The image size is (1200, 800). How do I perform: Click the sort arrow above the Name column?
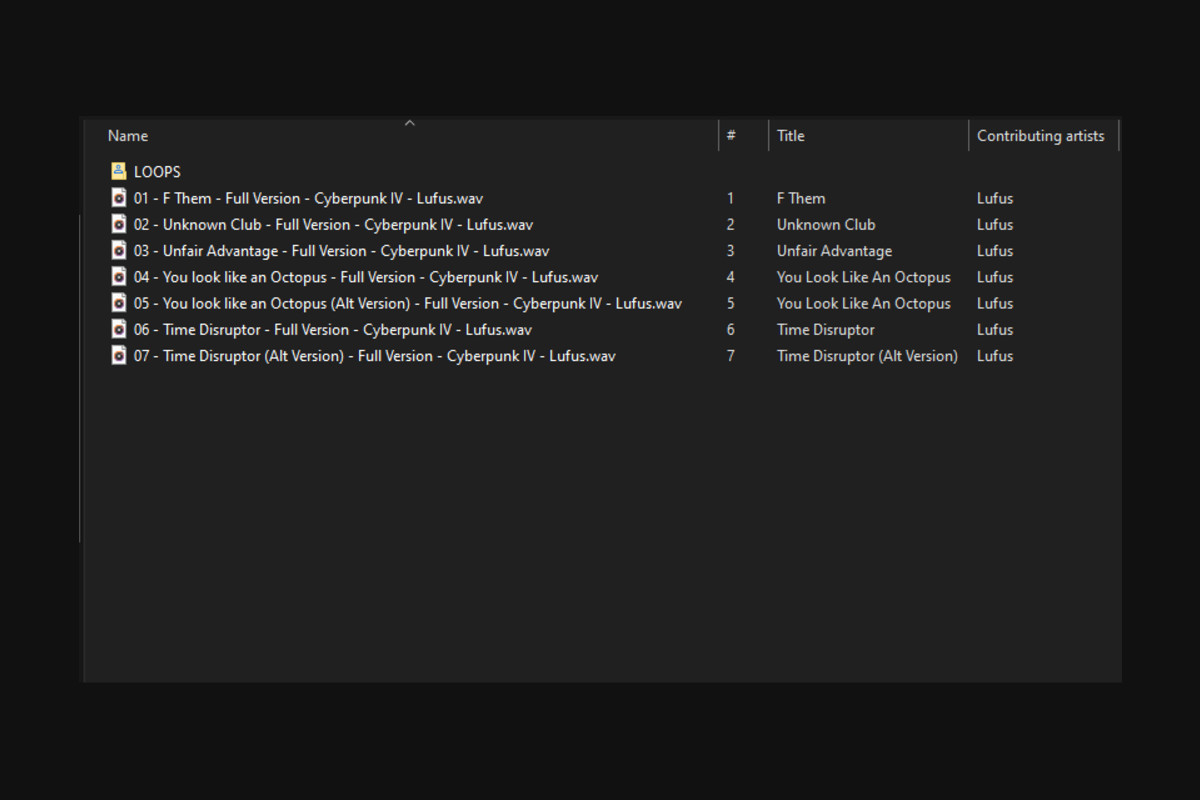pyautogui.click(x=409, y=123)
